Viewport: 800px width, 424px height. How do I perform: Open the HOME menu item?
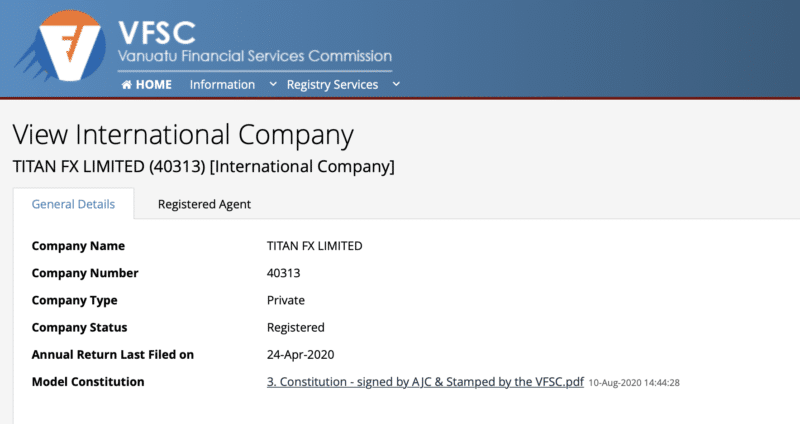pyautogui.click(x=146, y=85)
